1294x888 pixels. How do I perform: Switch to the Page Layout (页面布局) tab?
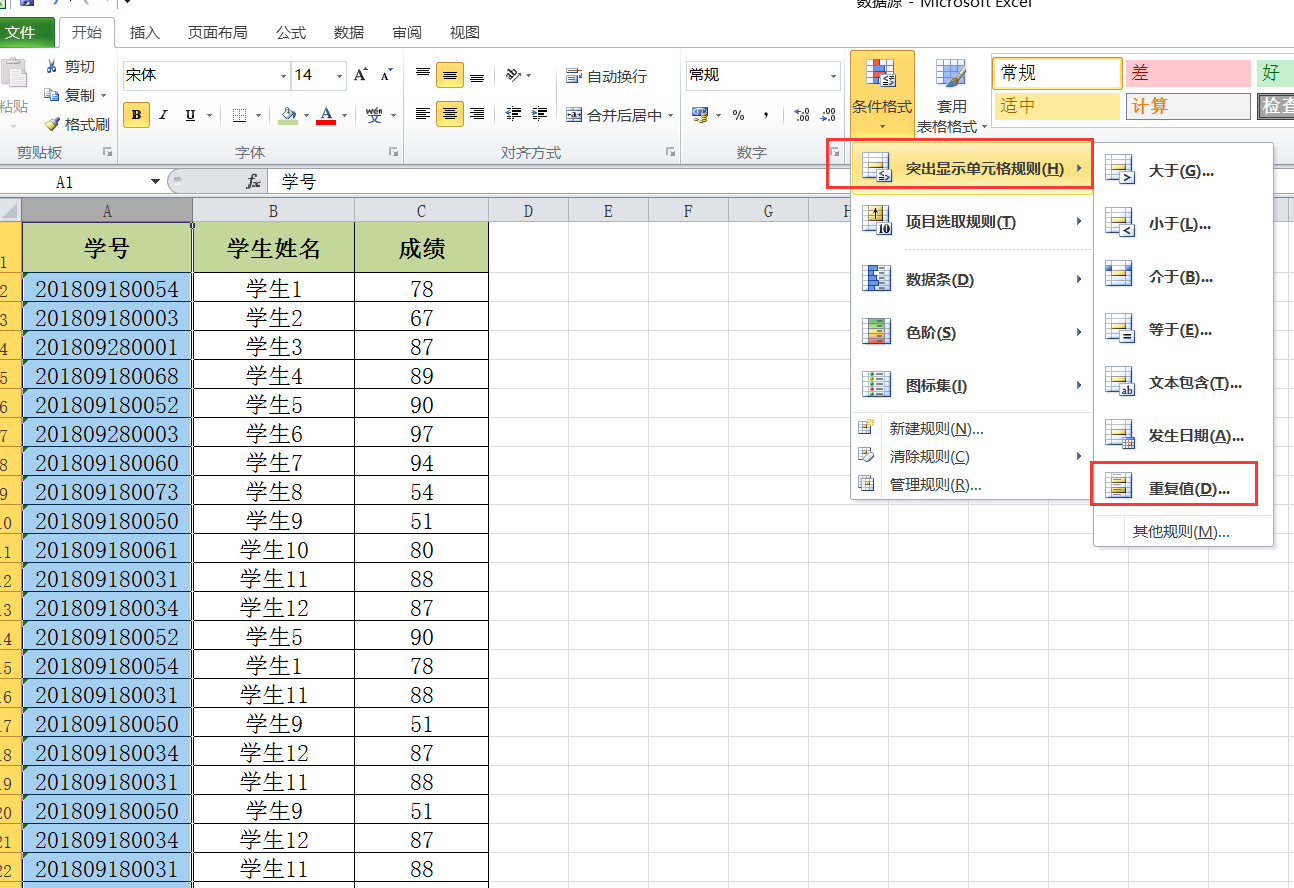point(217,32)
